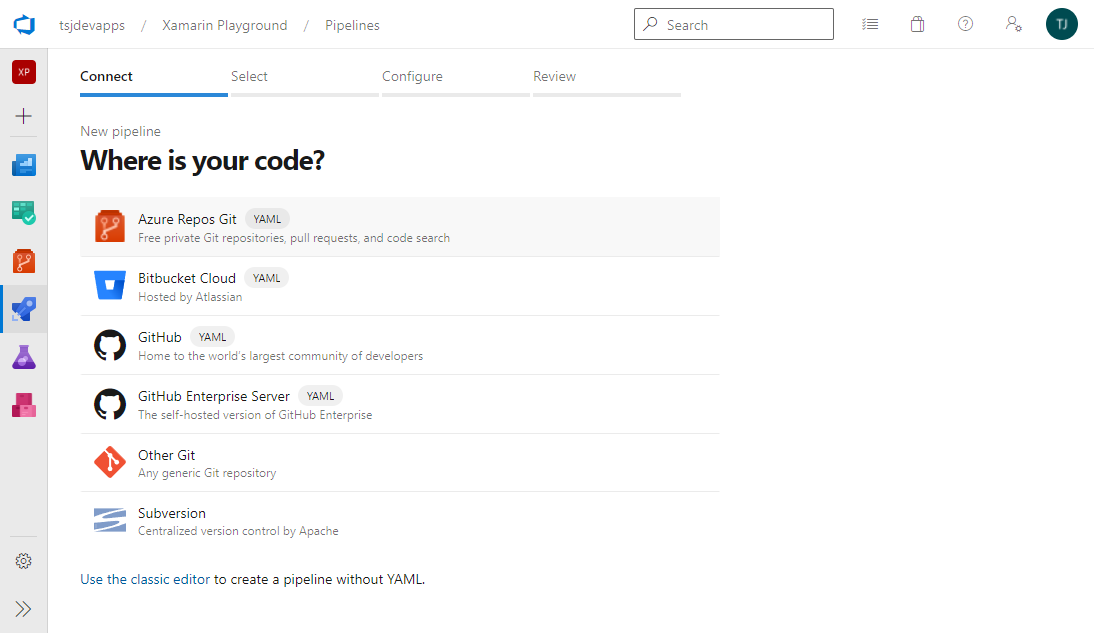Open Repos in the sidebar

point(24,261)
